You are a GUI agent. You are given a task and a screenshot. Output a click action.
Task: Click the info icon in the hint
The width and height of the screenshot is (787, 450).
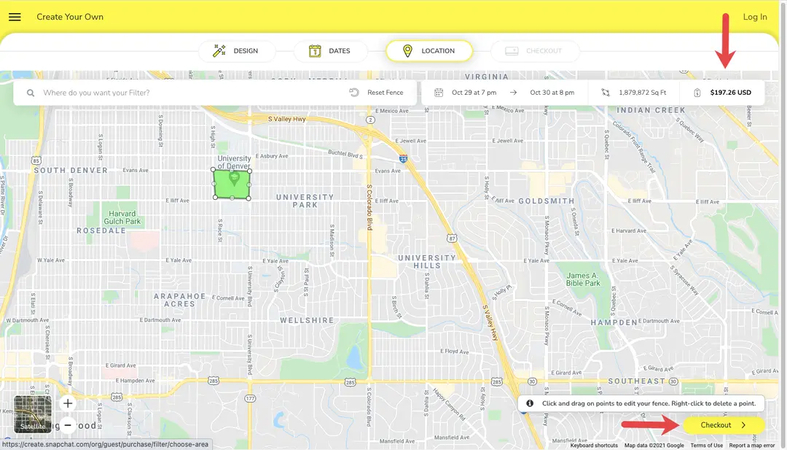(x=530, y=403)
